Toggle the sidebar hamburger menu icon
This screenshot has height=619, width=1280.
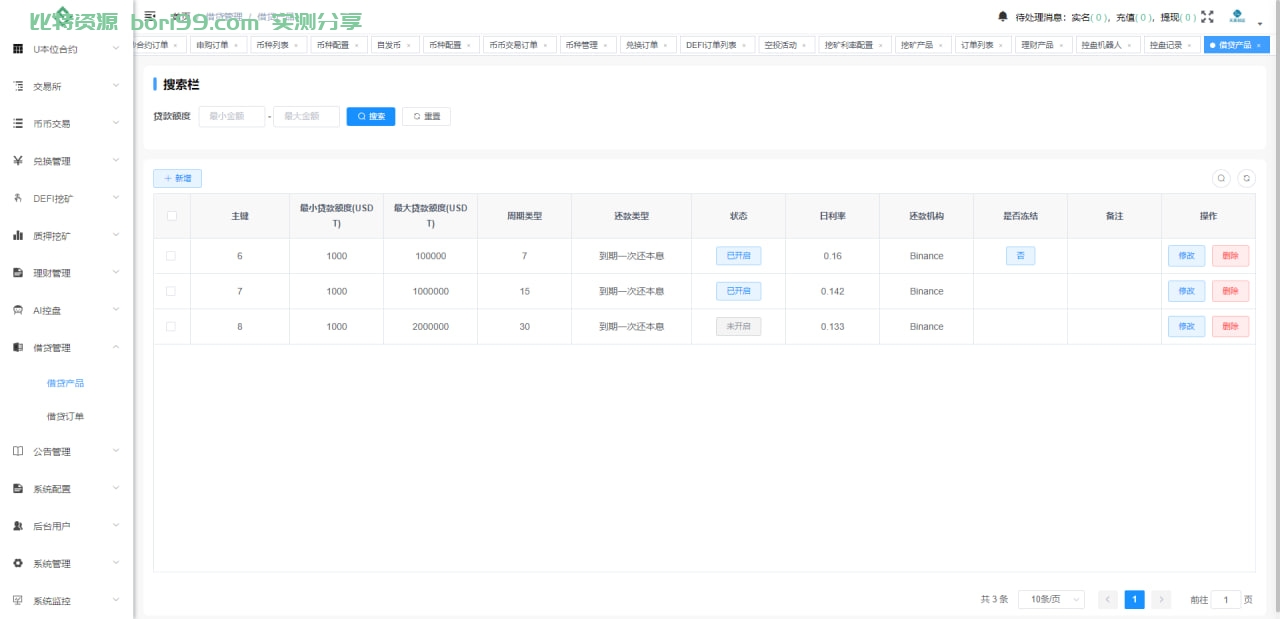pyautogui.click(x=150, y=16)
